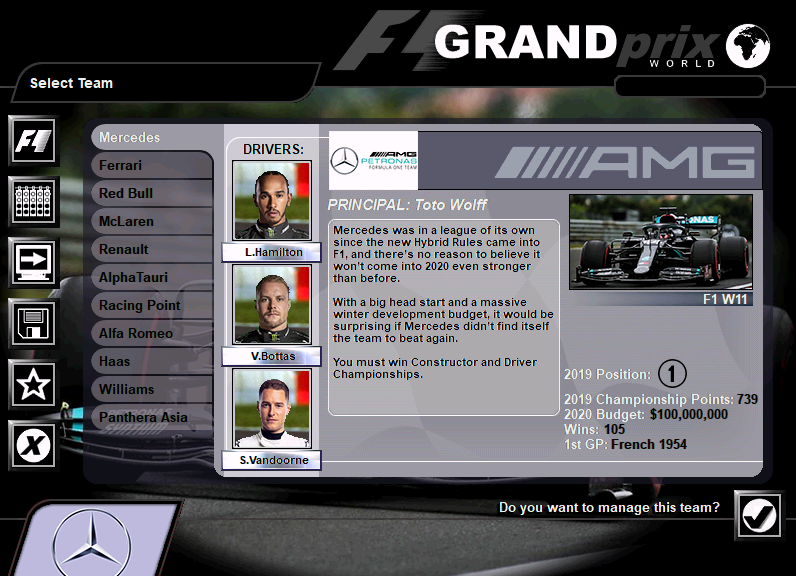Image resolution: width=796 pixels, height=576 pixels.
Task: Select Ferrari in the team list
Action: click(152, 165)
